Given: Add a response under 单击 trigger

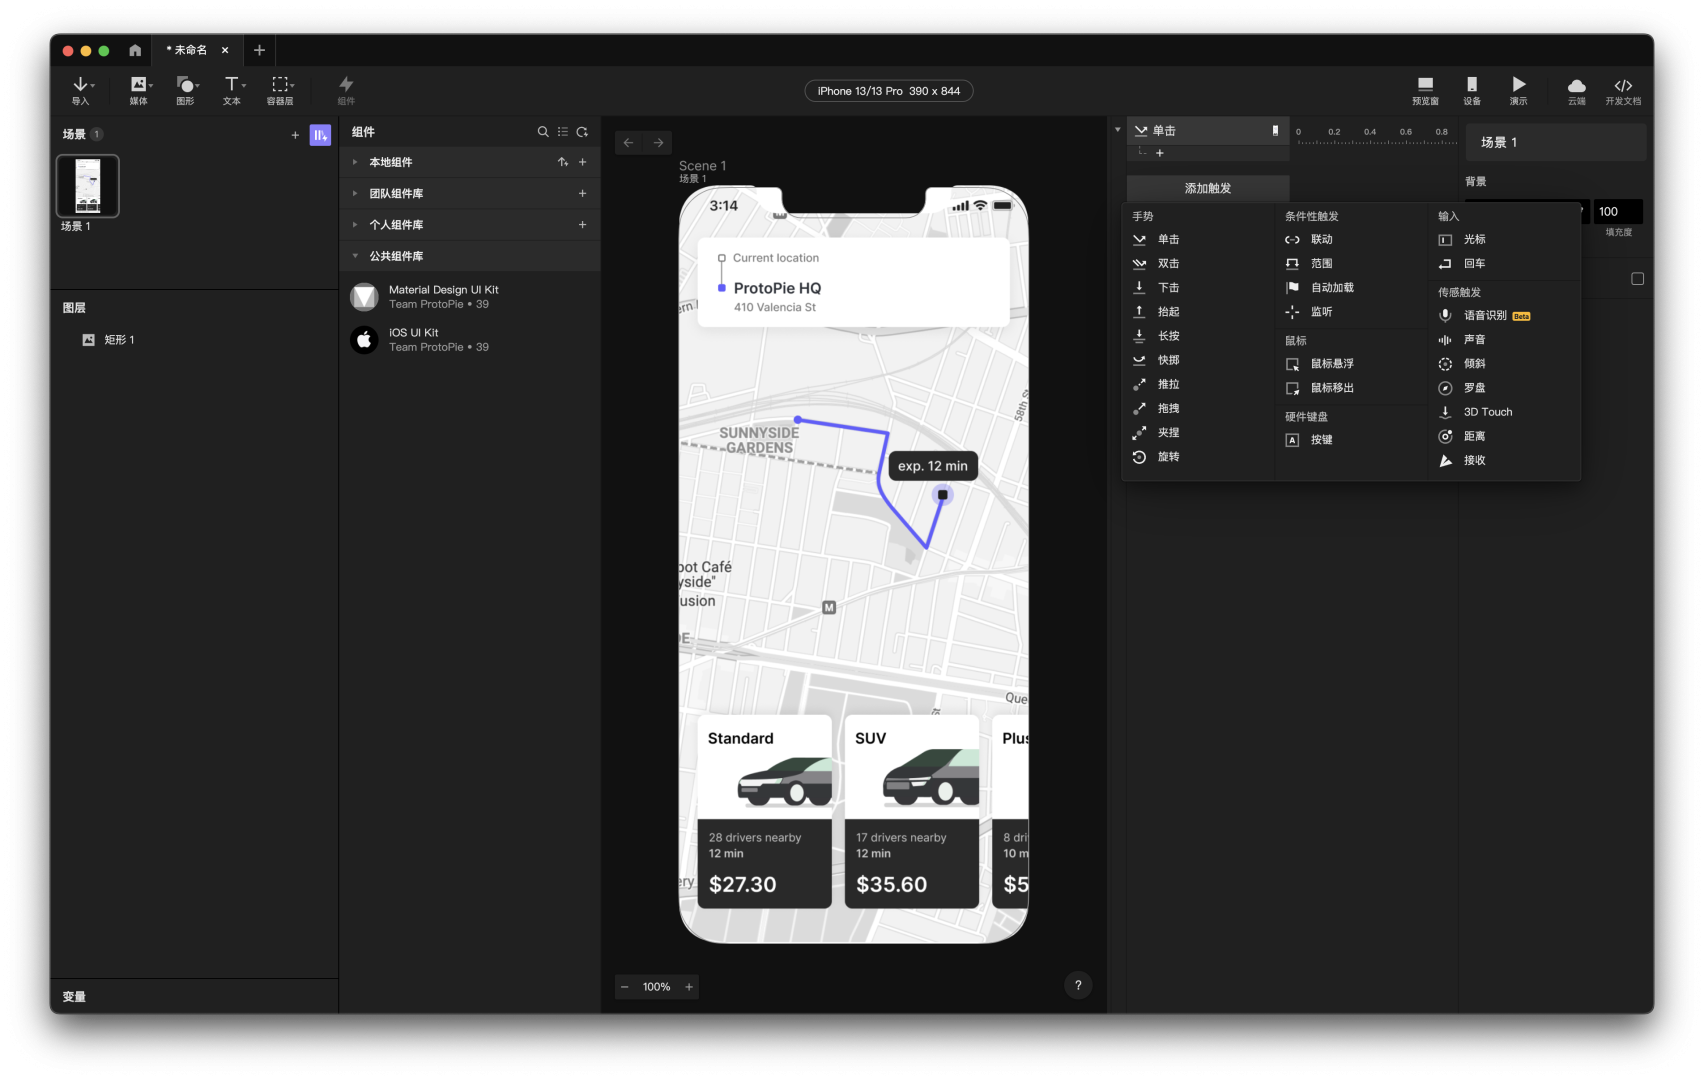Looking at the screenshot, I should [x=1160, y=153].
